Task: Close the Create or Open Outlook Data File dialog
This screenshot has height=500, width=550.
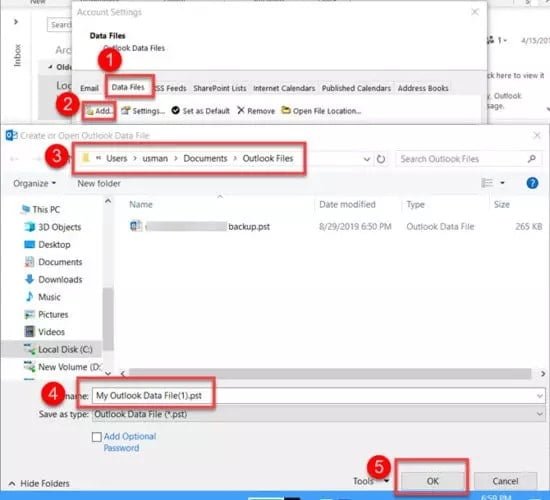Action: tap(537, 135)
